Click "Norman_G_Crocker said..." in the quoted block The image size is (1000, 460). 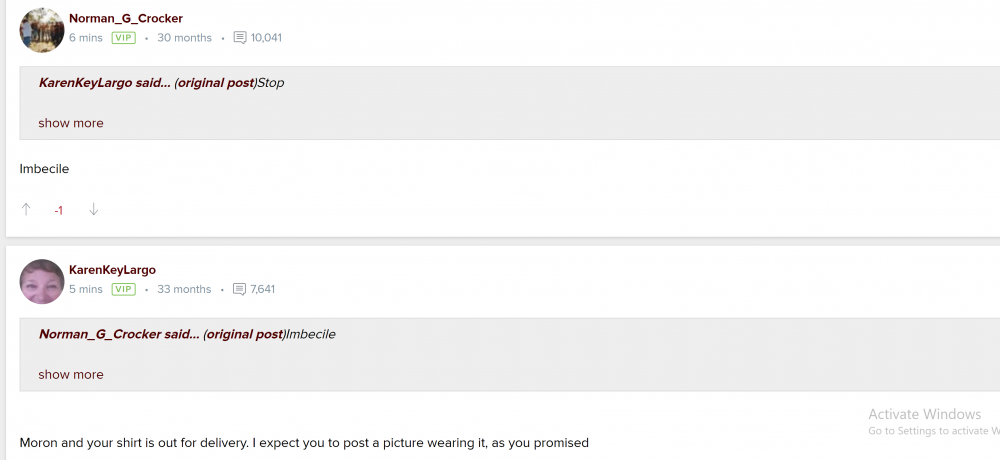click(118, 335)
